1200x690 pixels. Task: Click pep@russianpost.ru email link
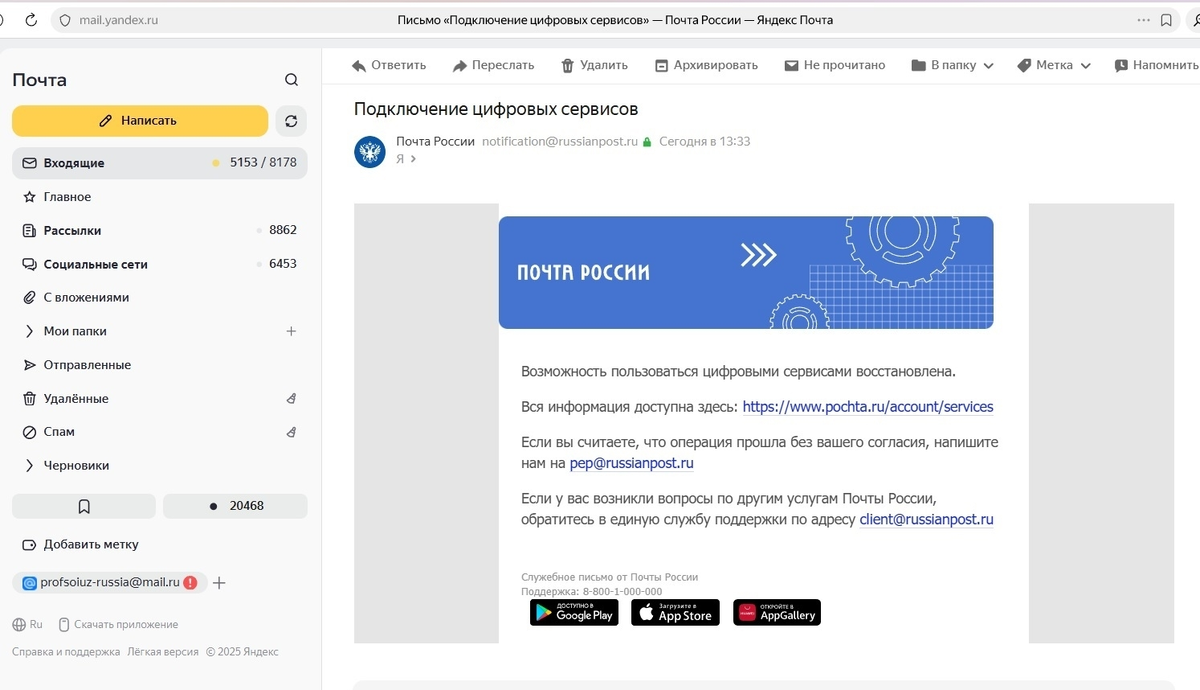(x=632, y=463)
